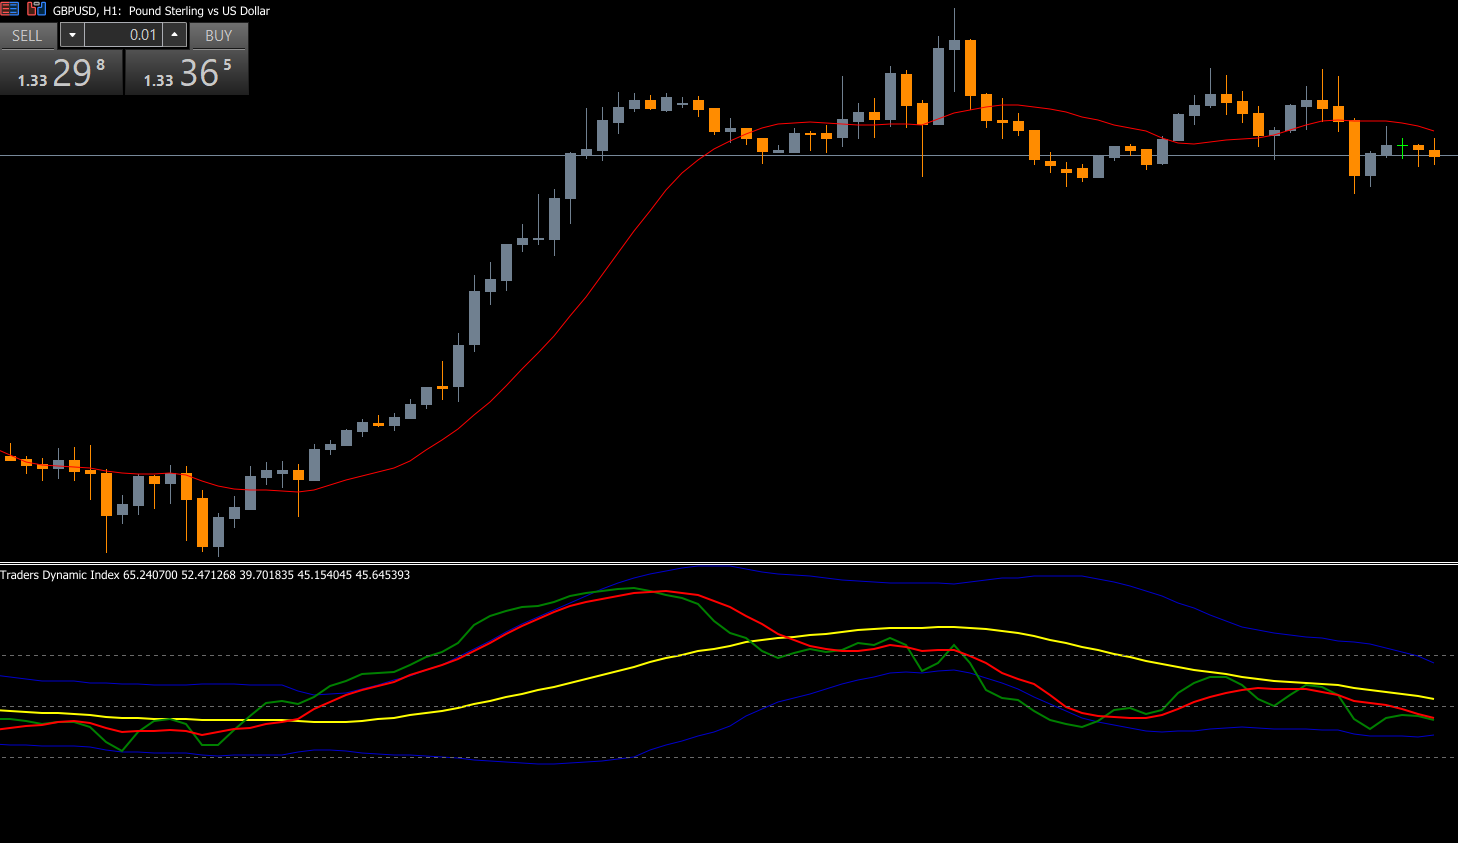The height and width of the screenshot is (843, 1458).
Task: Click the SELL button
Action: click(27, 35)
